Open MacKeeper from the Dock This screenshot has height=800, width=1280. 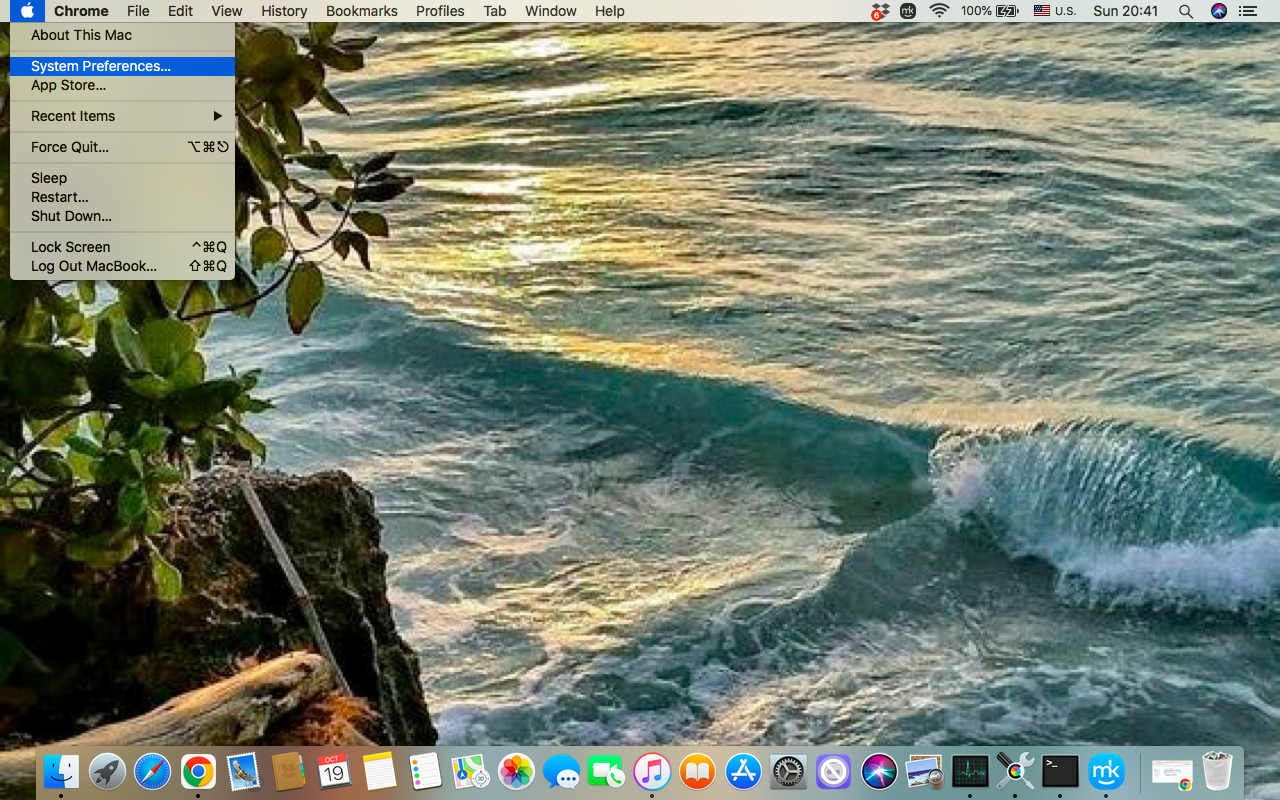click(x=1106, y=771)
